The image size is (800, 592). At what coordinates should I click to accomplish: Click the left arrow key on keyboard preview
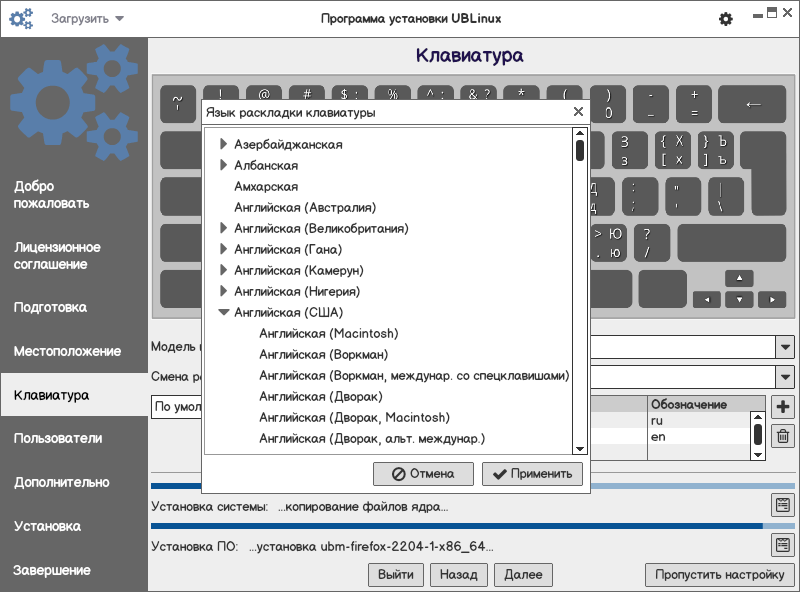707,300
